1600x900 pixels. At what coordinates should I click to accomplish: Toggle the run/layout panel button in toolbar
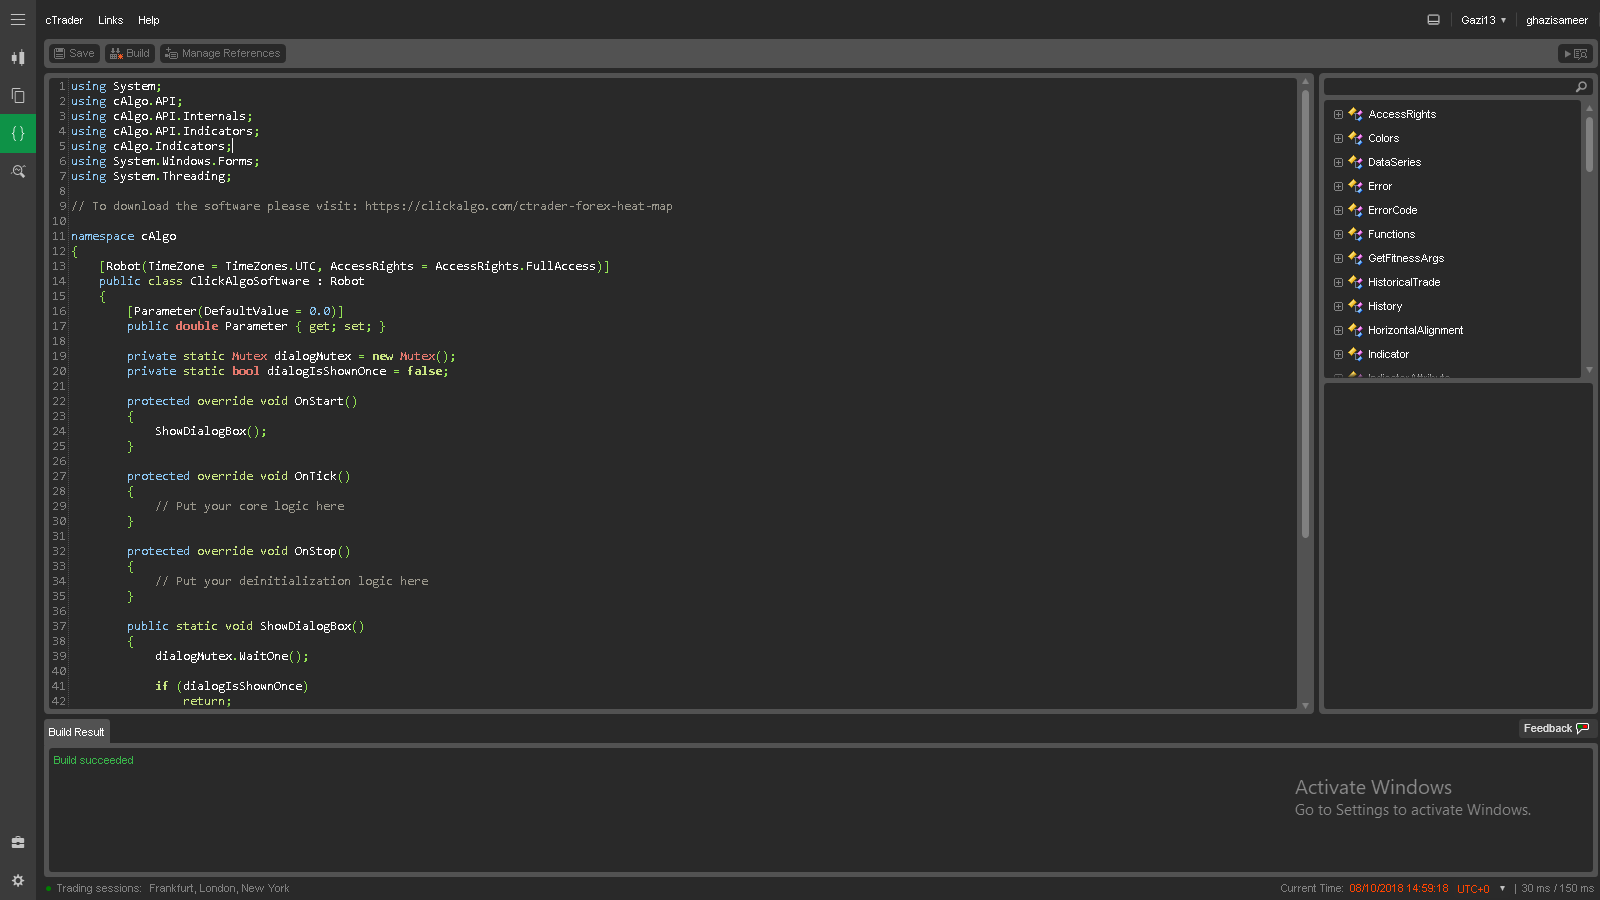(1575, 54)
